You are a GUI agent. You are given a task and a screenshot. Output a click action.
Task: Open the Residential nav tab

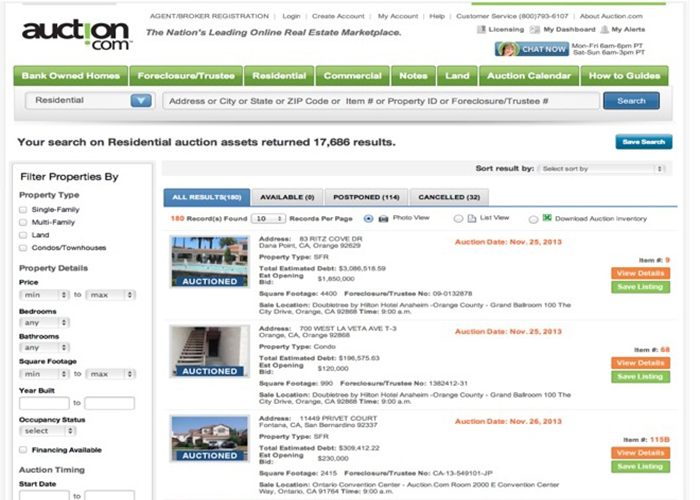279,76
